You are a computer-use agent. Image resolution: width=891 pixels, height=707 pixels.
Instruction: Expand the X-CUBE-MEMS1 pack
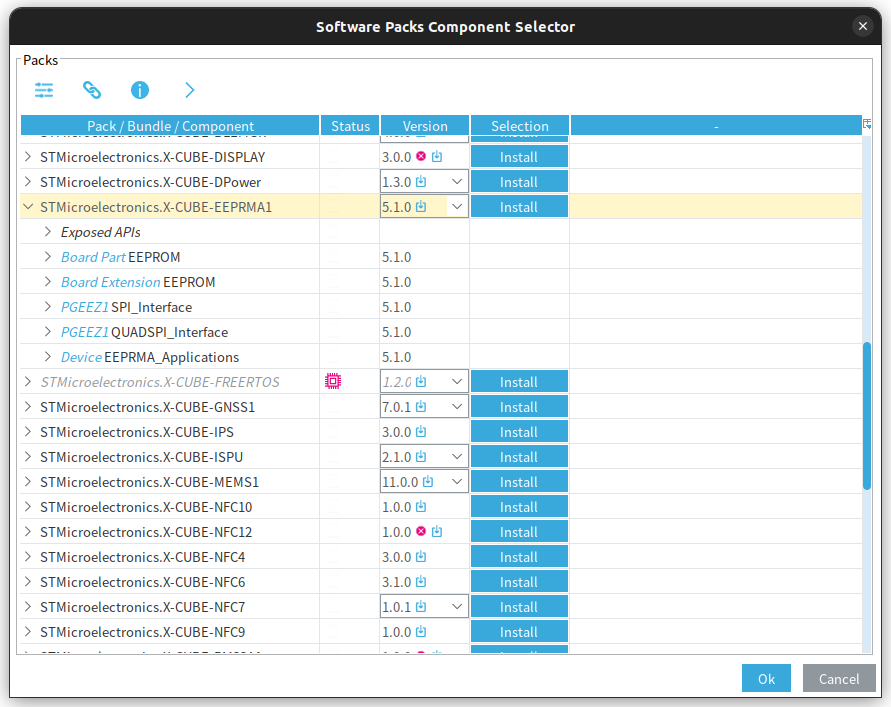pos(27,482)
